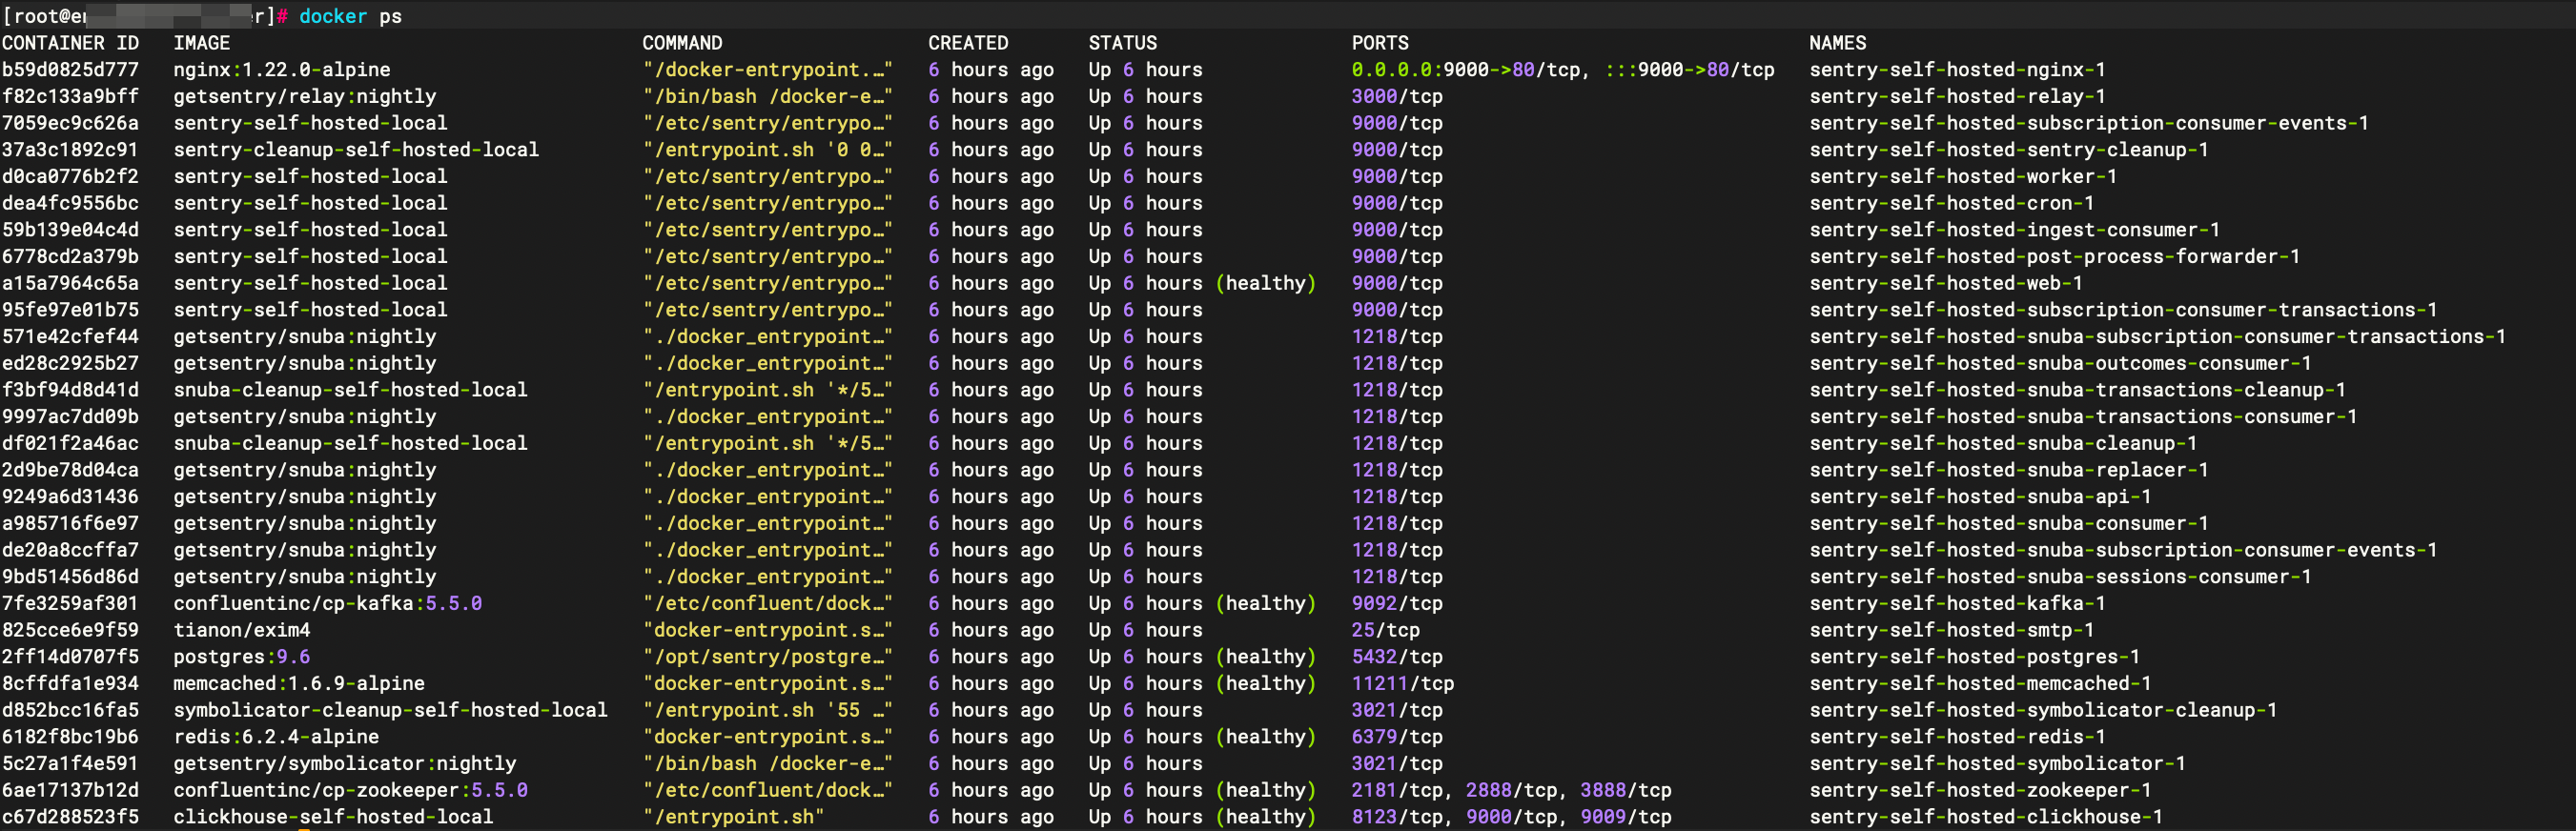Click name sentry-self-hosted-zookeeper-1
This screenshot has width=2576, height=831.
[x=1980, y=790]
